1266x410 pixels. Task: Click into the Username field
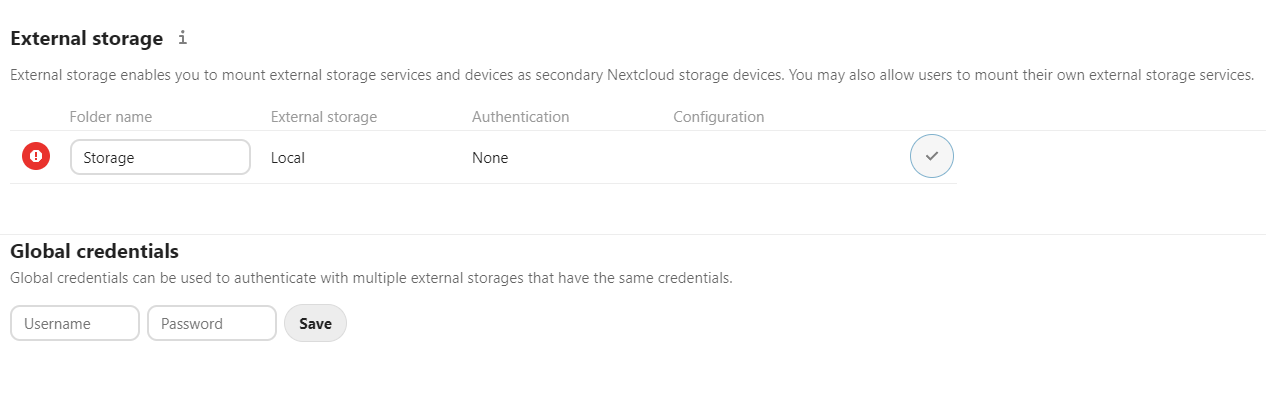coord(75,323)
